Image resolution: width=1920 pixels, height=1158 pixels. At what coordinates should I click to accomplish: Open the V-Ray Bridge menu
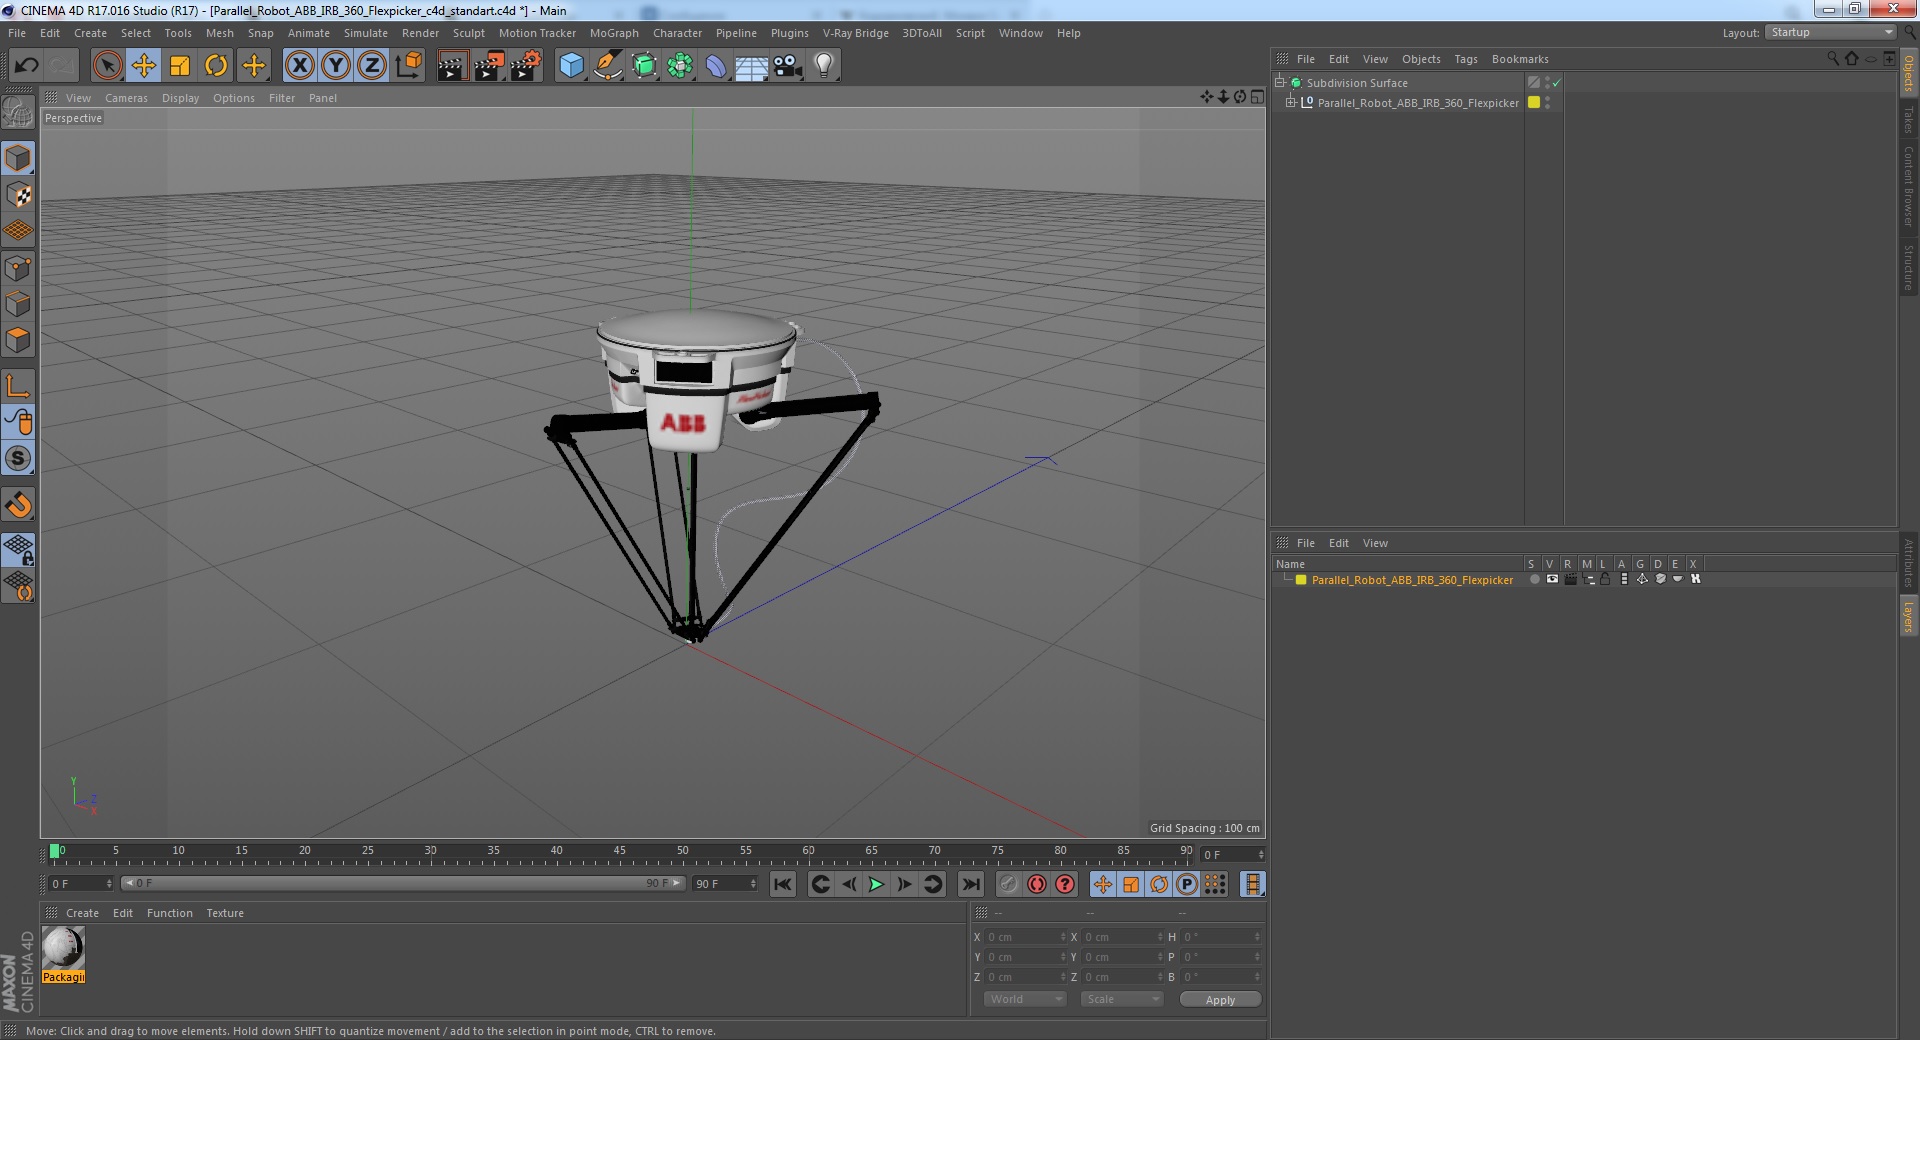(855, 33)
